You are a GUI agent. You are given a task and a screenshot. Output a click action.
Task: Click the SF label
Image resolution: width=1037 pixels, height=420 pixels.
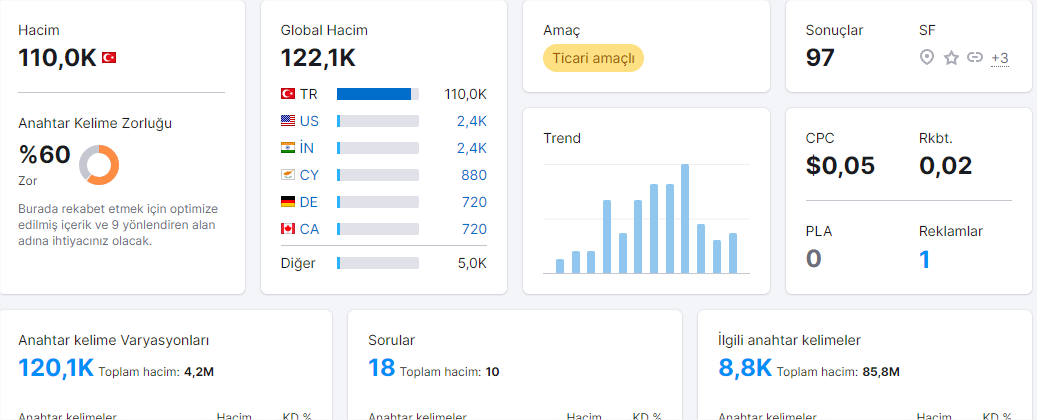pos(927,30)
